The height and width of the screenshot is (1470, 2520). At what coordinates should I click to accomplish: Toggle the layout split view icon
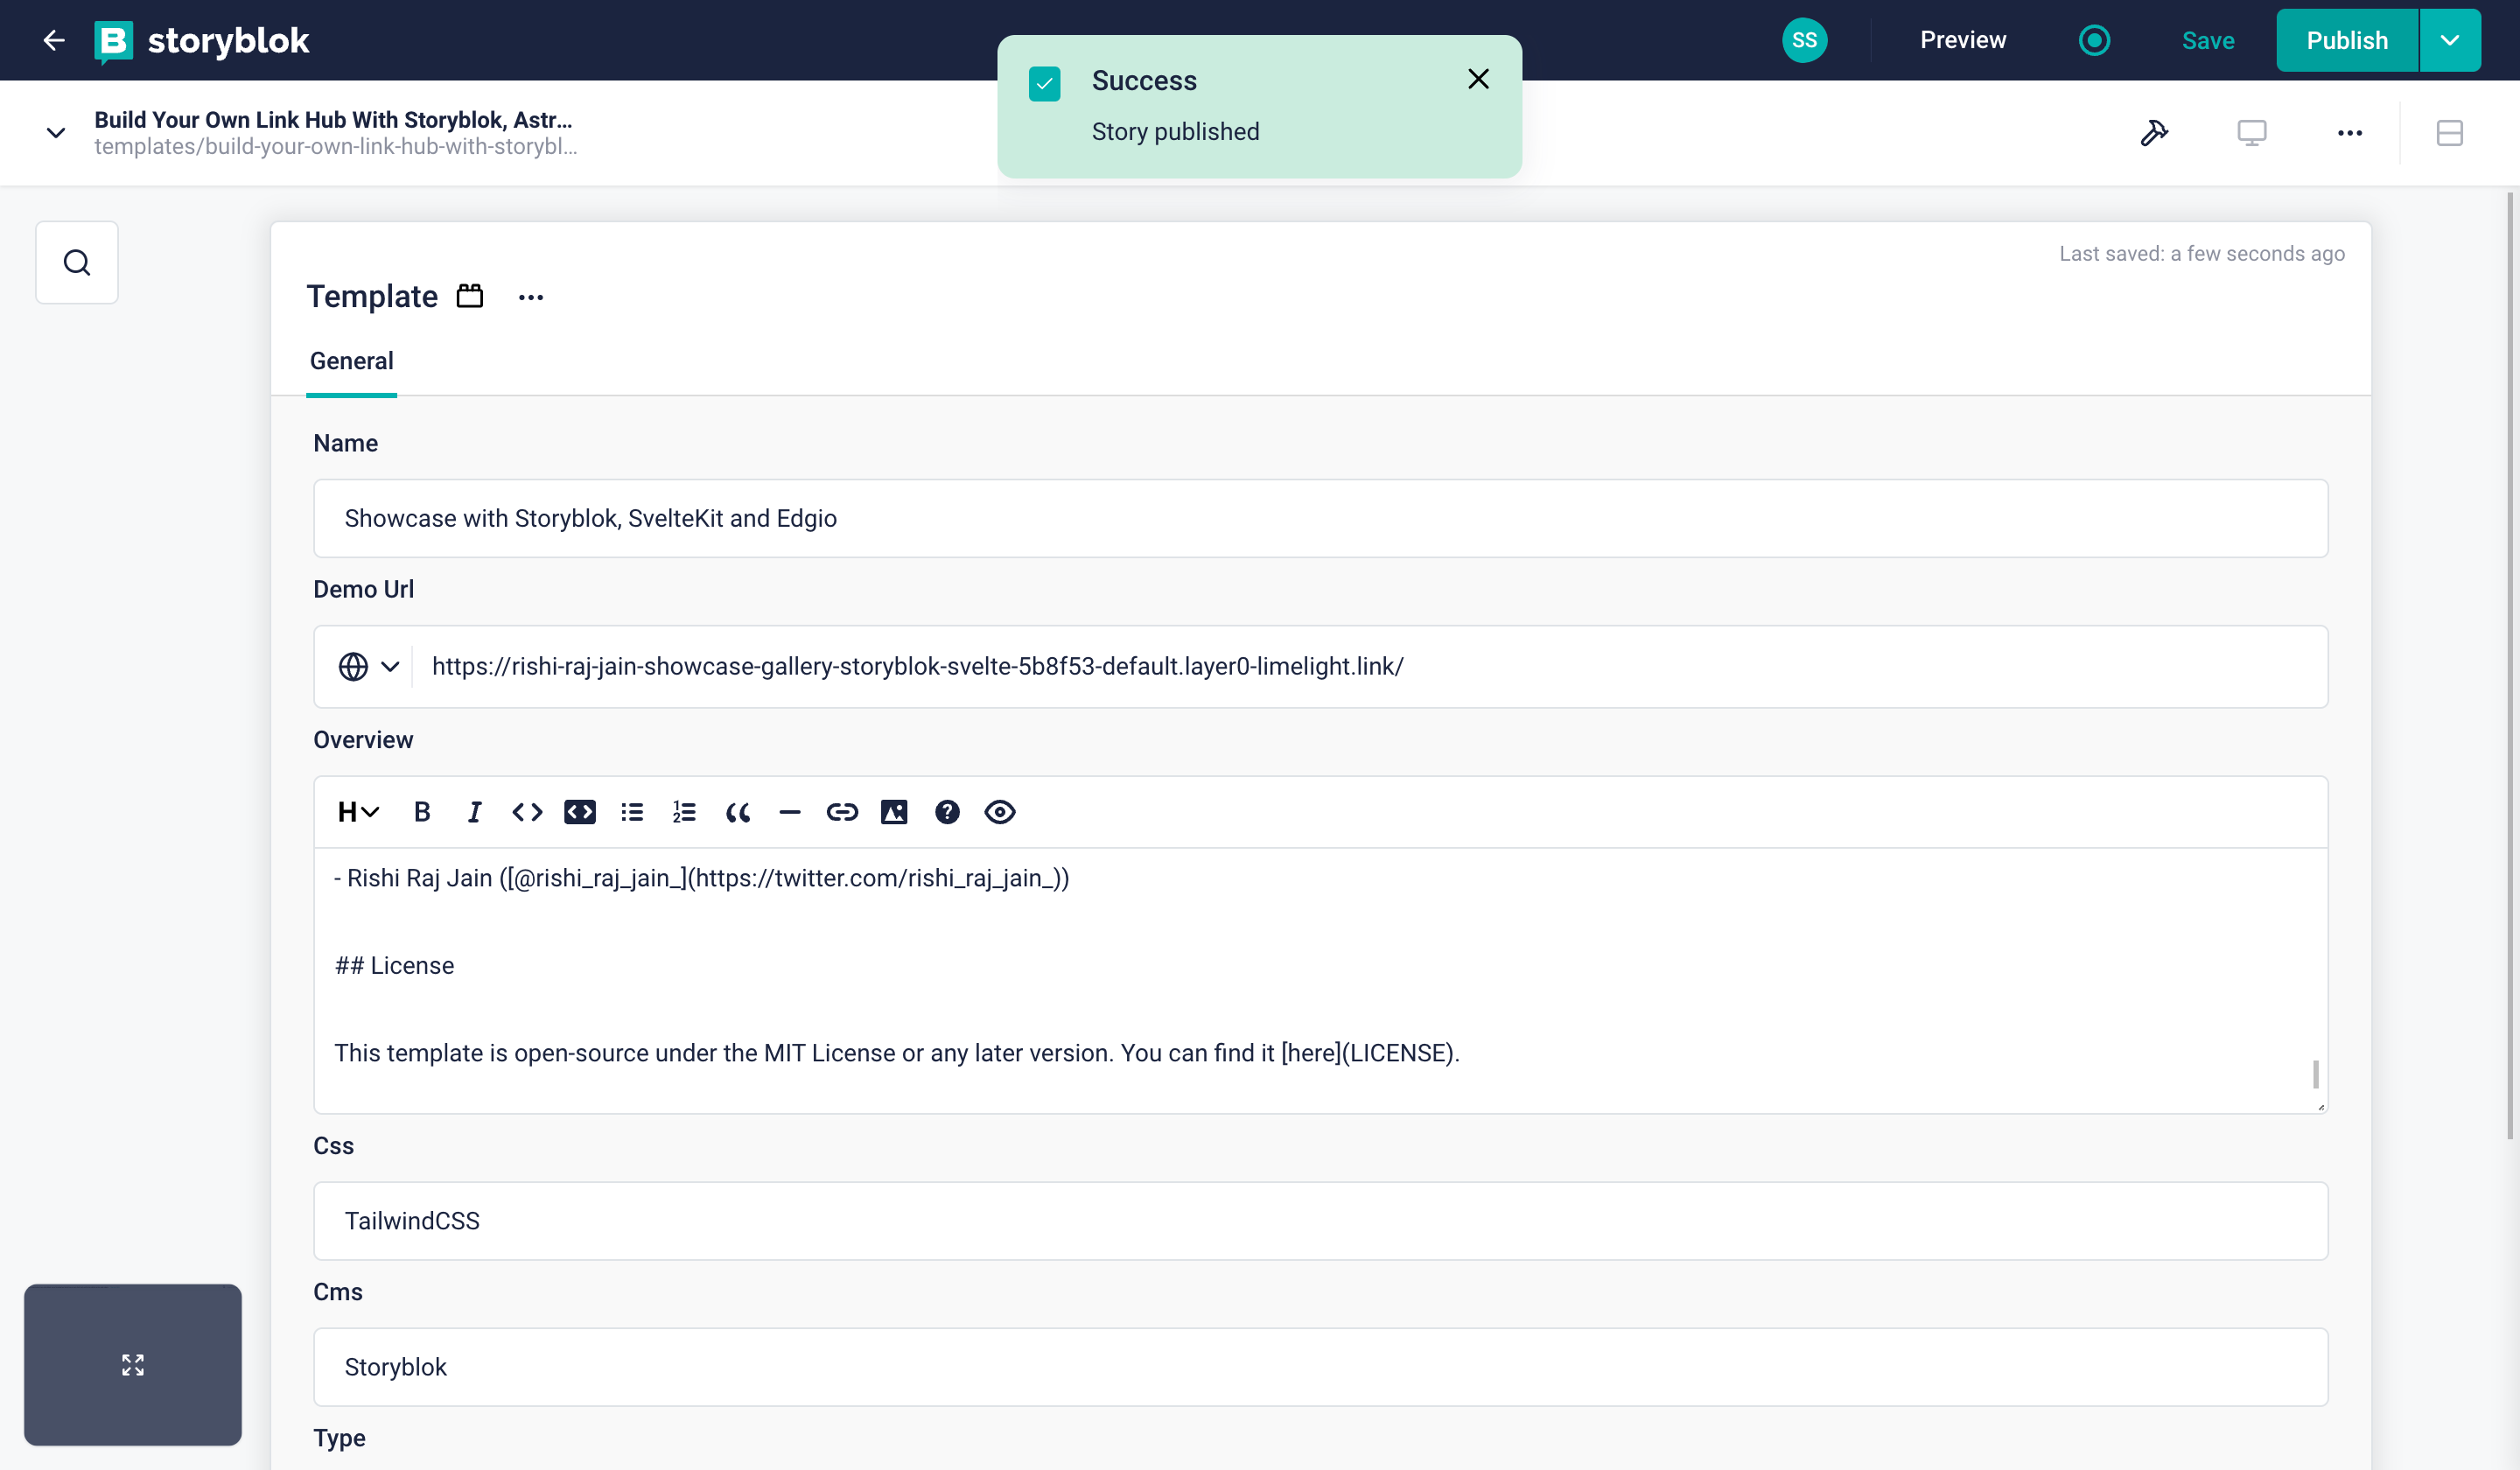pos(2449,133)
